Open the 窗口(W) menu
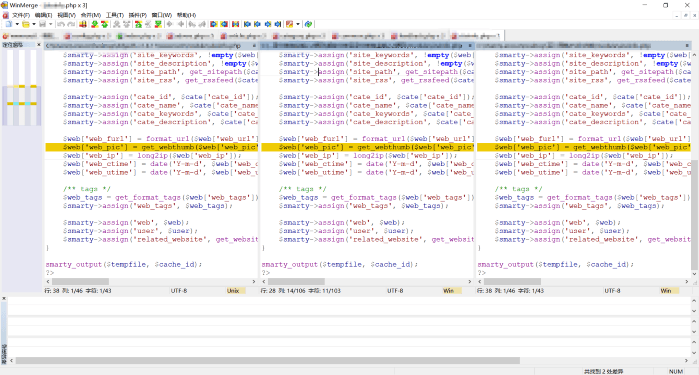This screenshot has height=375, width=699. click(x=161, y=15)
